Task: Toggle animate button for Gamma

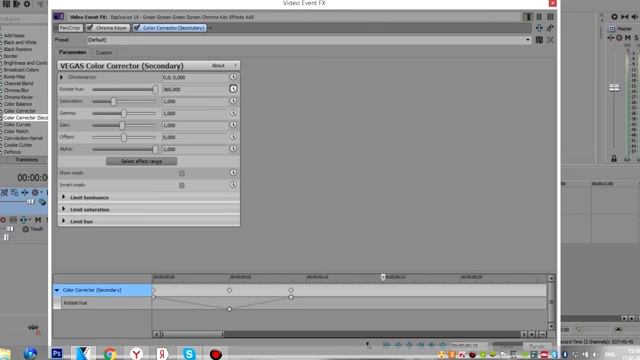Action: point(233,113)
